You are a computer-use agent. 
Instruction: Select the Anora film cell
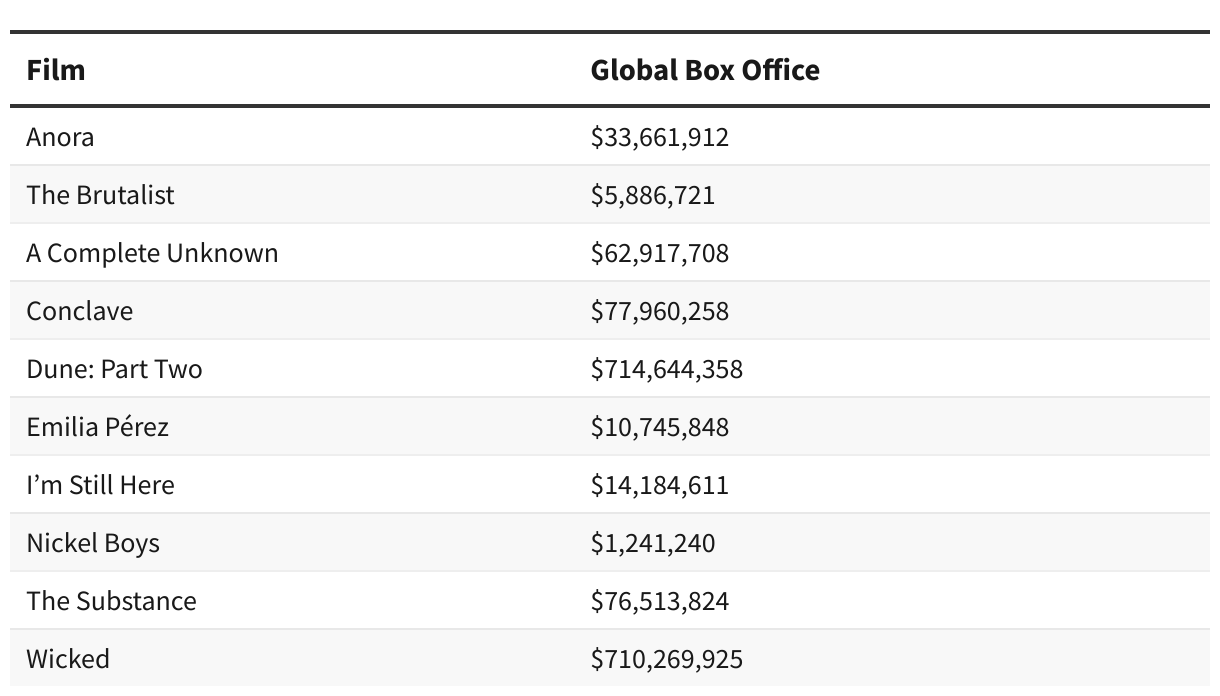(60, 137)
